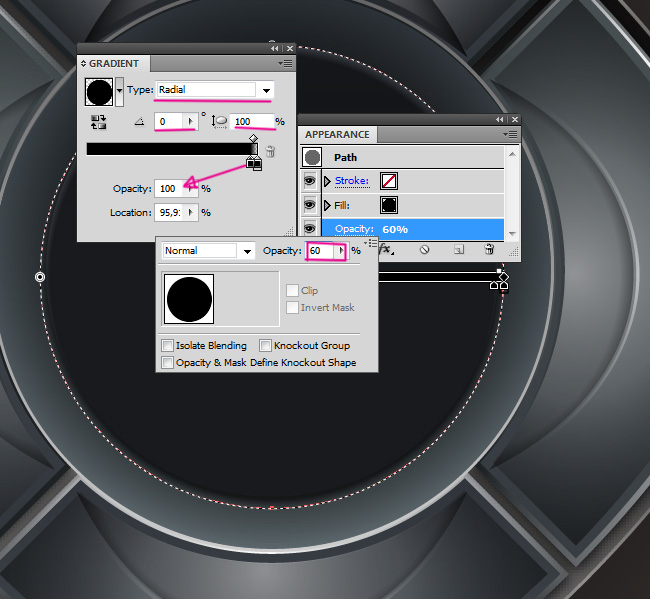Click the Location 95,9 input field
This screenshot has width=650, height=599.
coord(169,213)
